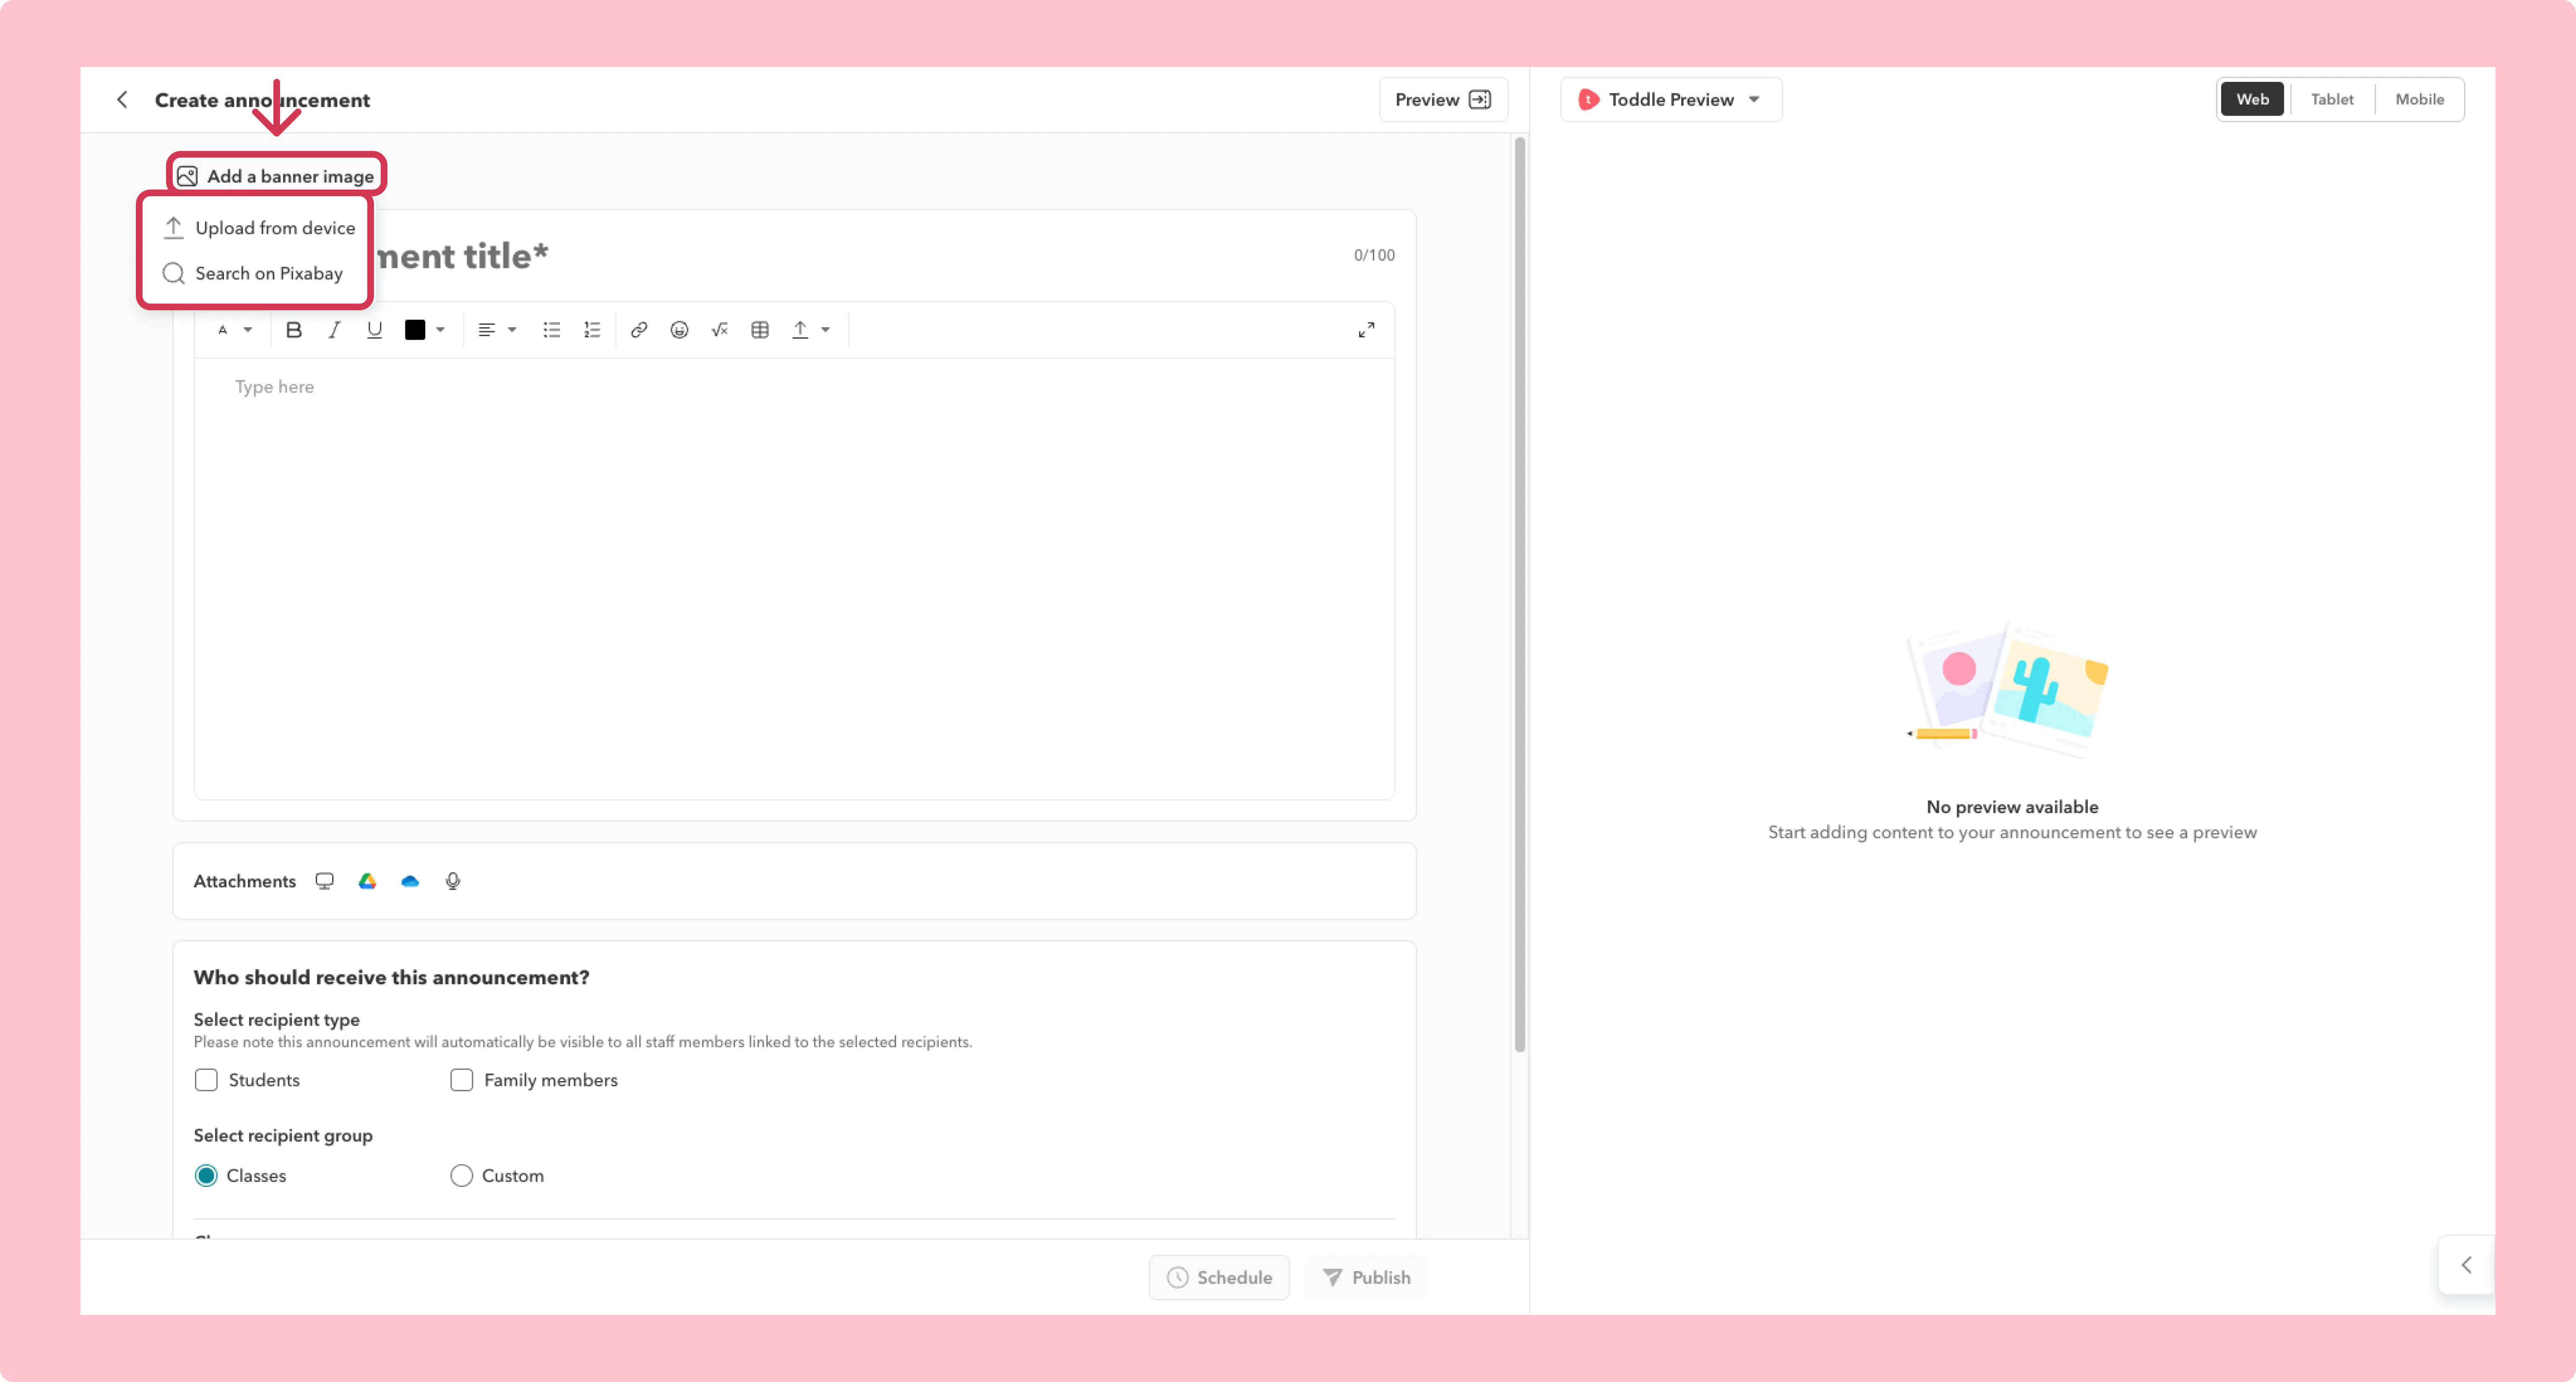Switch preview to Web
Image resolution: width=2576 pixels, height=1382 pixels.
point(2252,99)
